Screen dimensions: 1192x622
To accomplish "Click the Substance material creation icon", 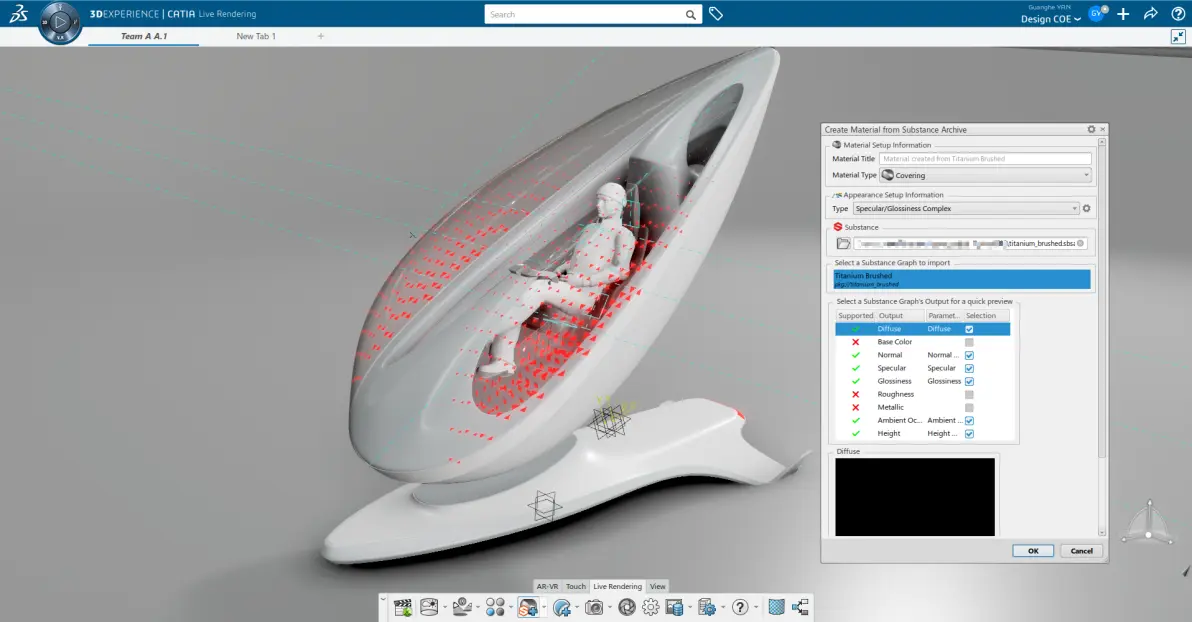I will [x=528, y=608].
